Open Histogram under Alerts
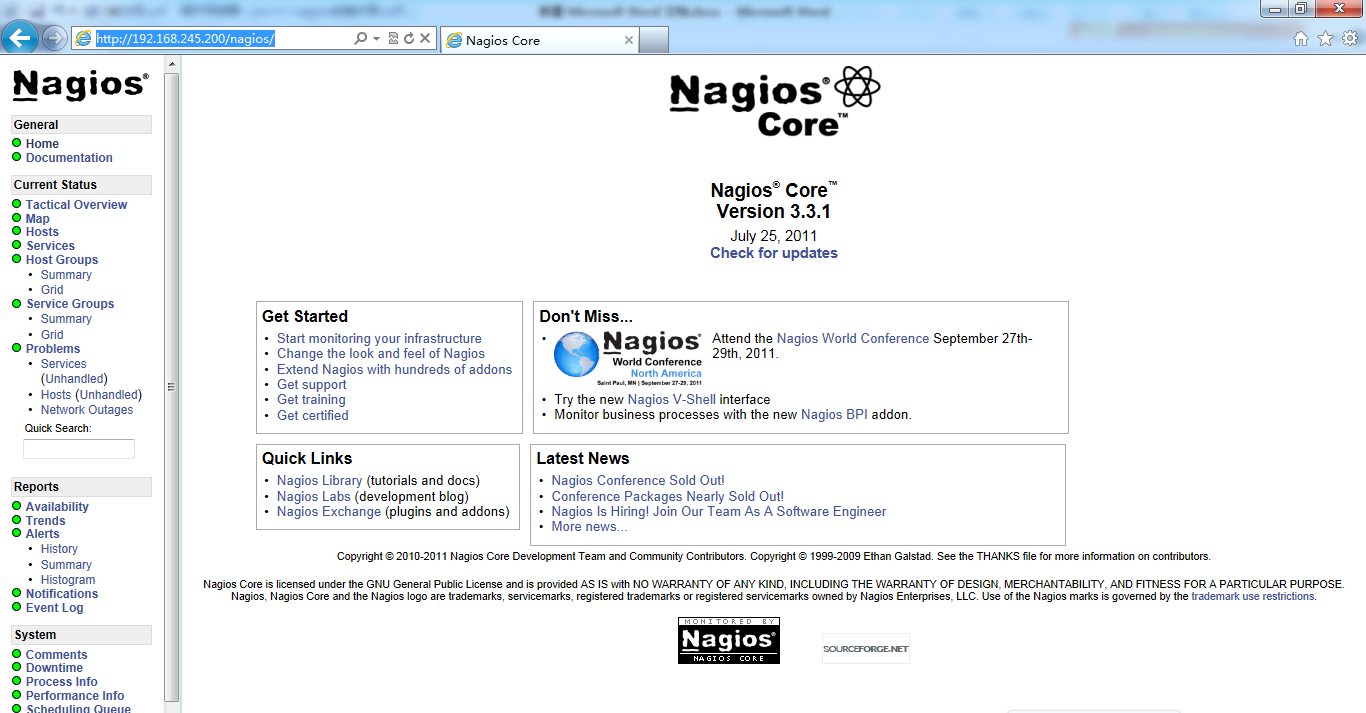Viewport: 1366px width, 713px height. tap(68, 580)
